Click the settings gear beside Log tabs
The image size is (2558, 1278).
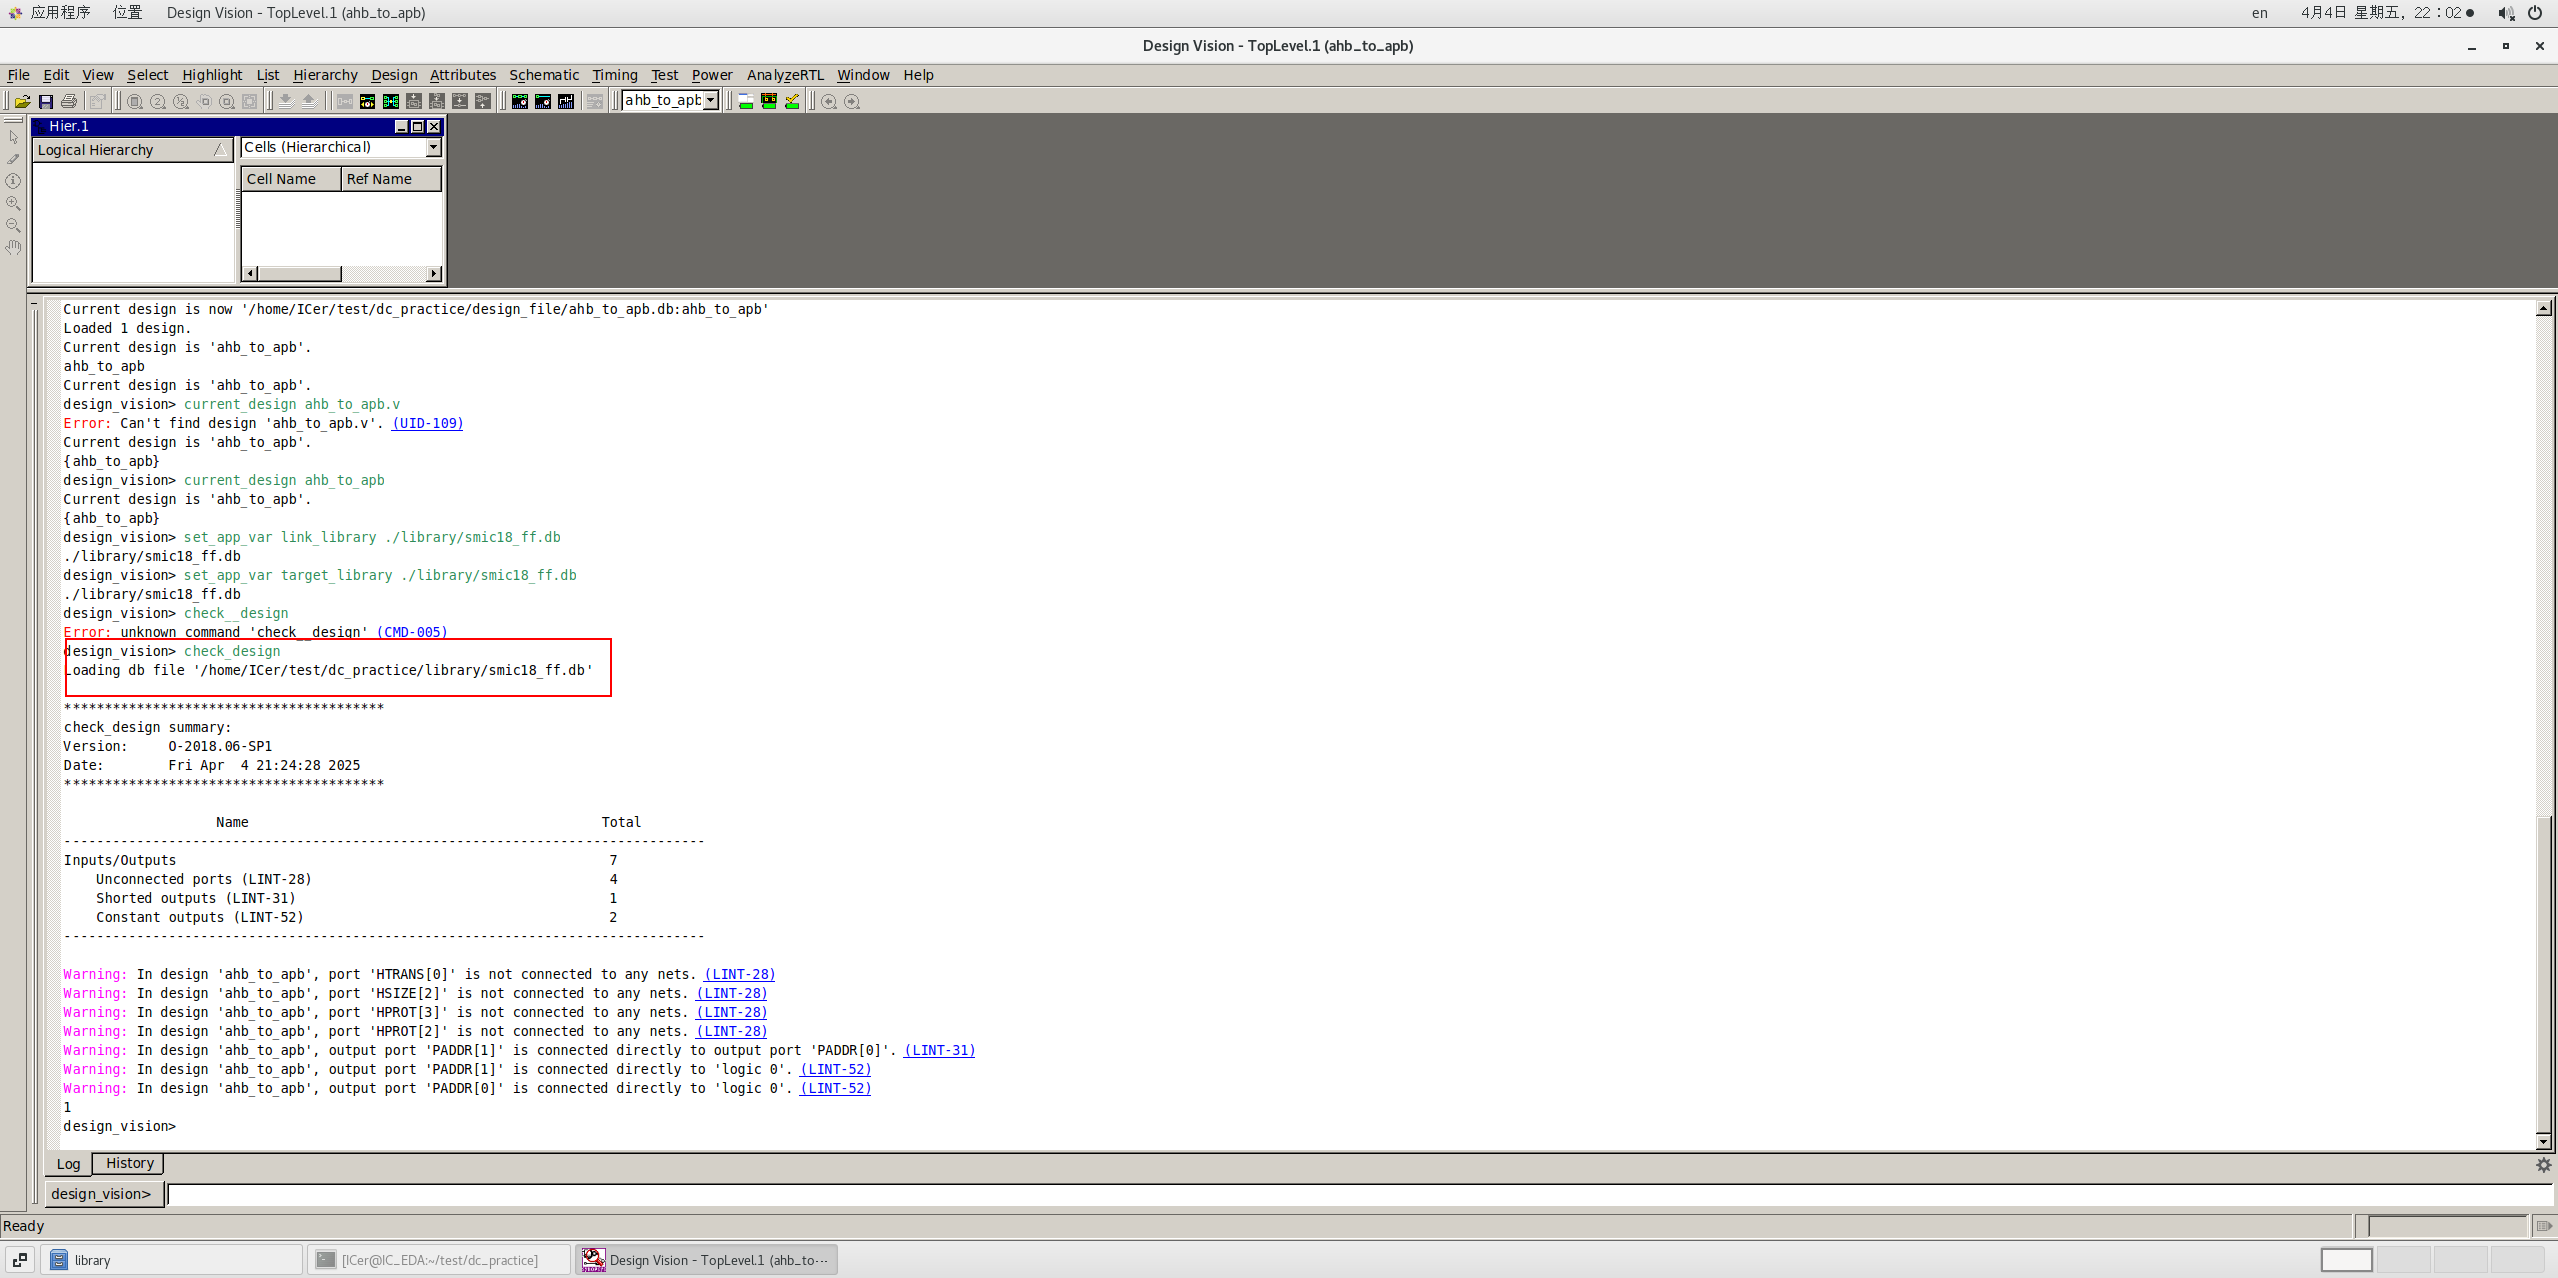click(x=2543, y=1164)
